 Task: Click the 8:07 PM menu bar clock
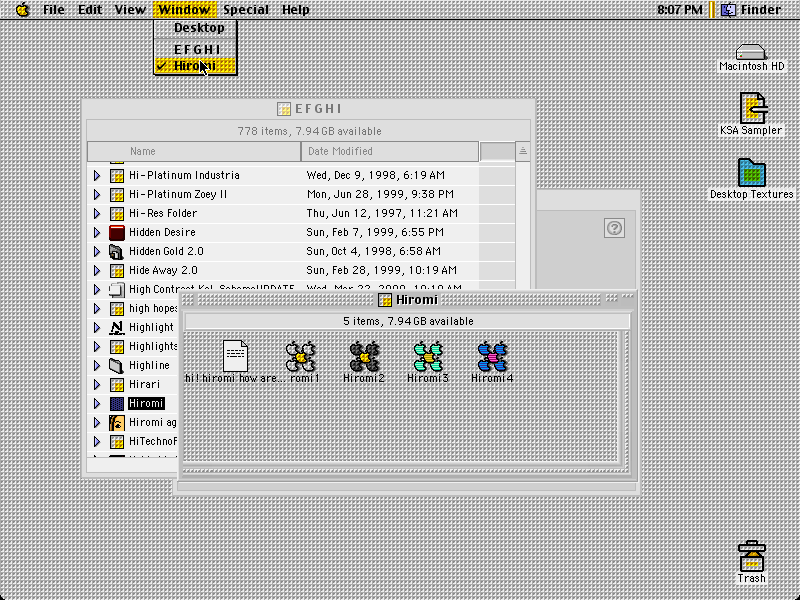[x=680, y=9]
